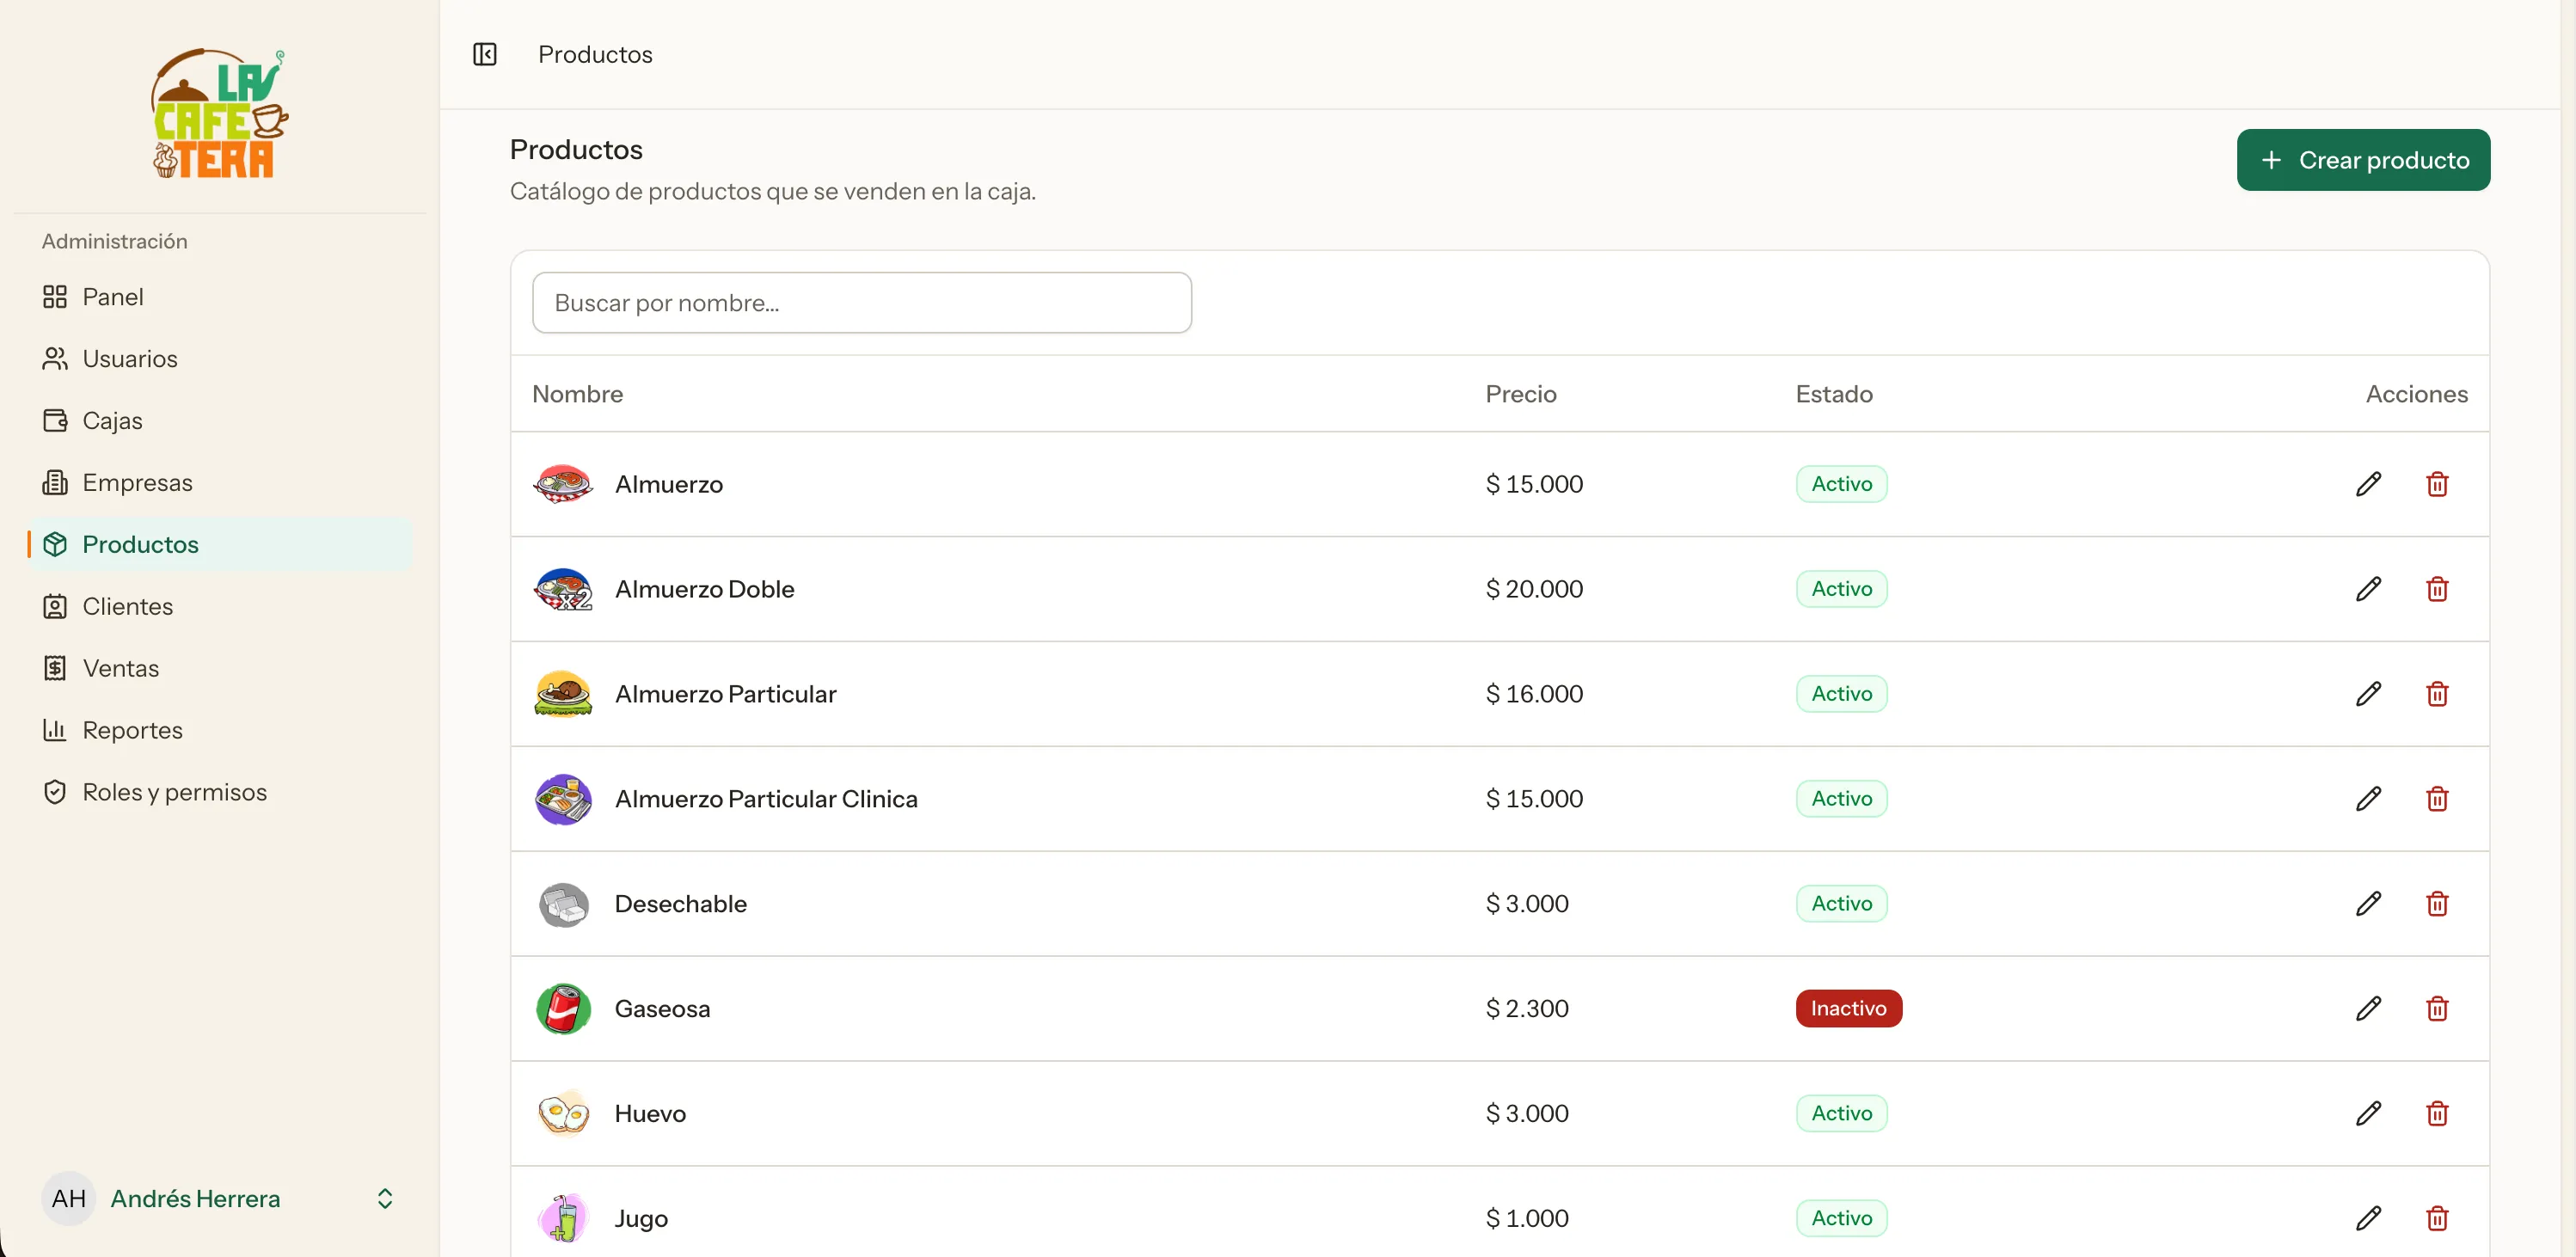This screenshot has width=2576, height=1257.
Task: Edit the Almuerzo product with pencil icon
Action: coord(2368,484)
